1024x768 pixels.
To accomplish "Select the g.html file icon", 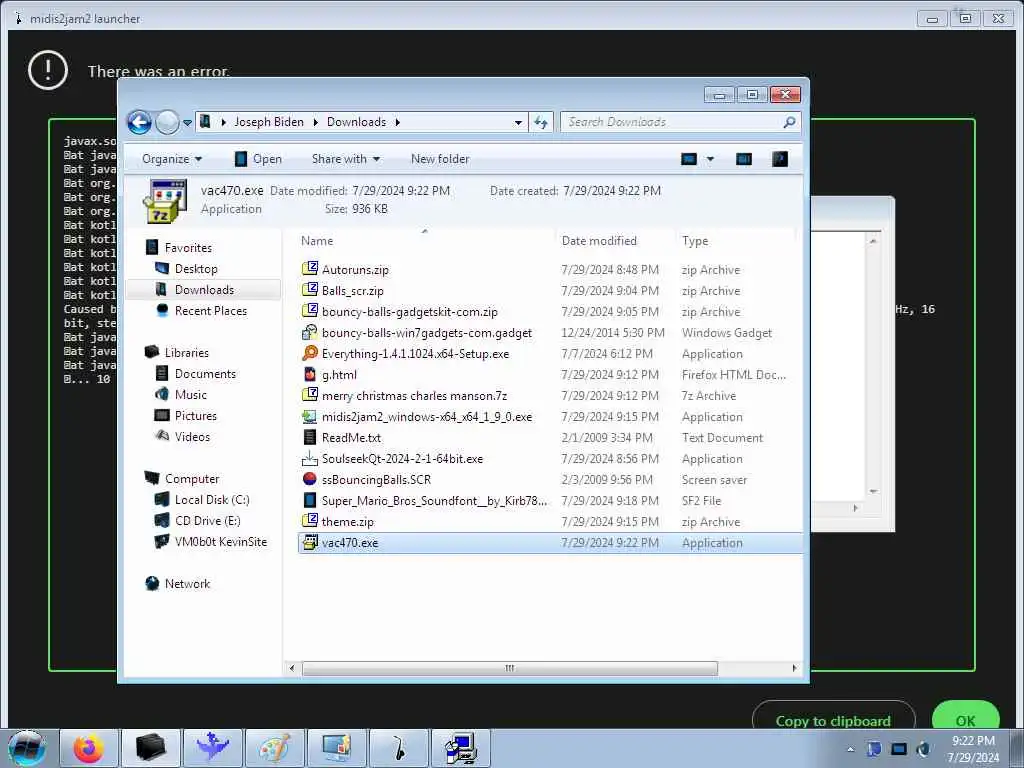I will click(x=310, y=374).
